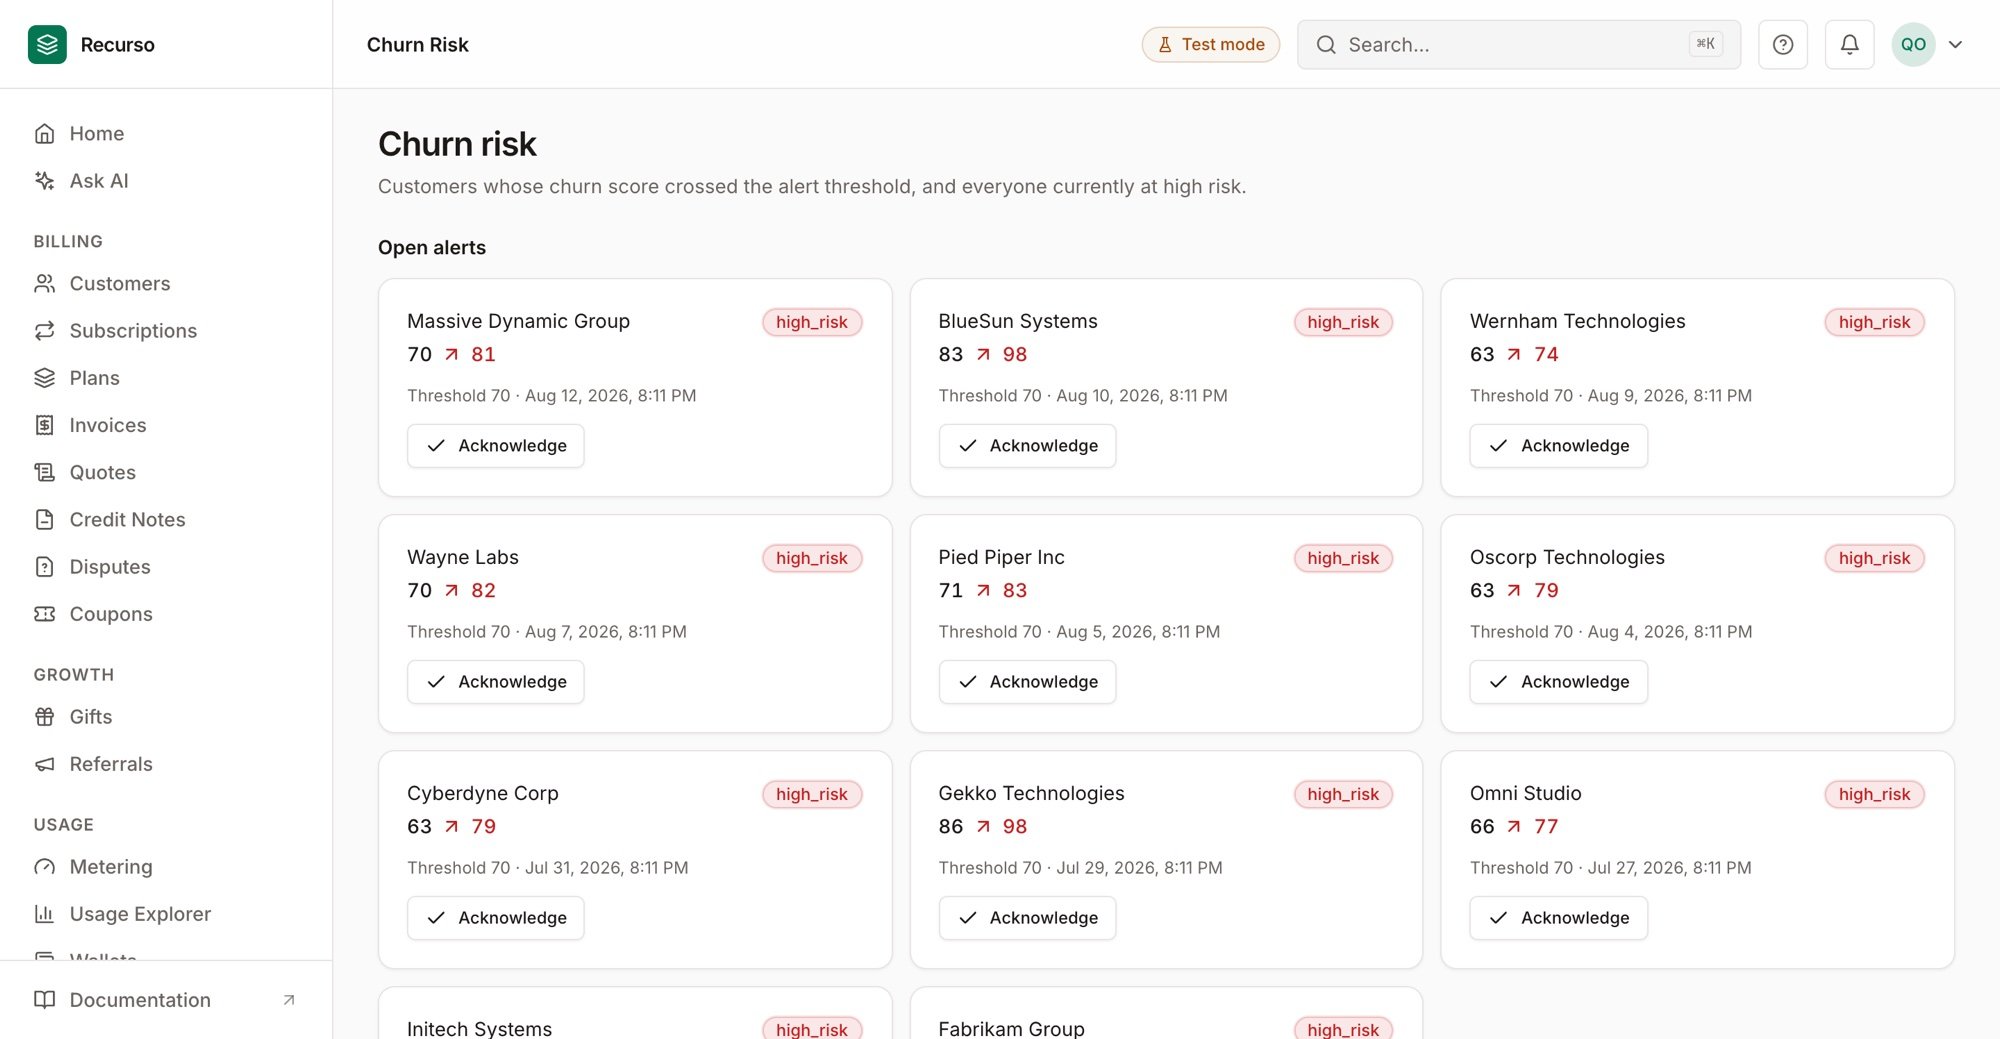Click the Gifts icon in sidebar
Image resolution: width=2000 pixels, height=1039 pixels.
coord(44,717)
